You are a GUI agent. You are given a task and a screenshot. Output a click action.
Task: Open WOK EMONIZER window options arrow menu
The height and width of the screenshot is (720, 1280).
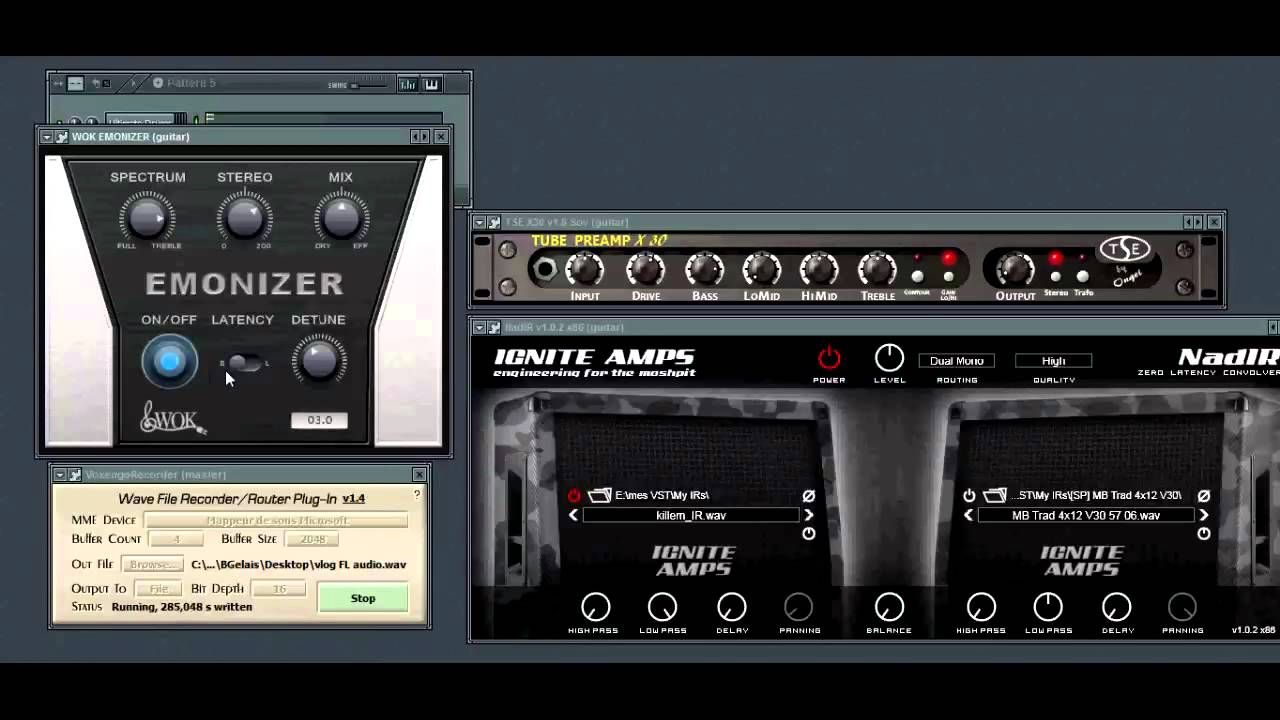point(46,137)
